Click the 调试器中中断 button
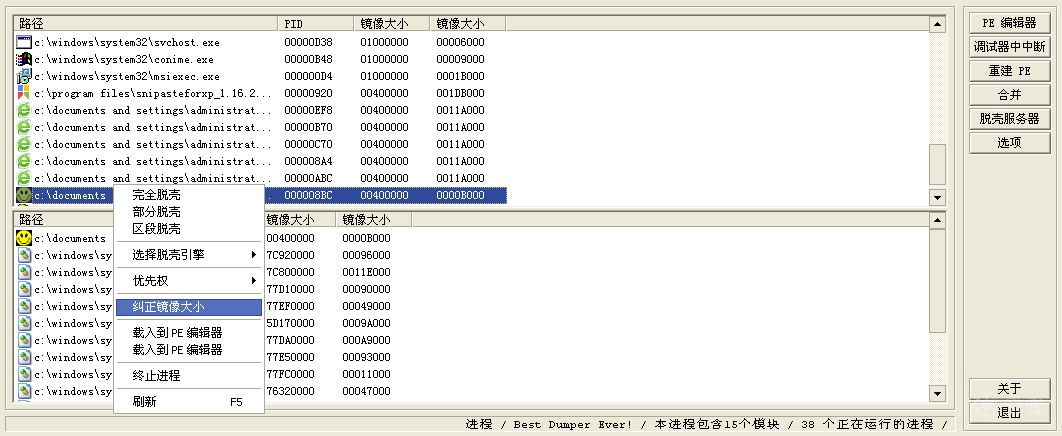This screenshot has width=1062, height=436. (x=1009, y=47)
